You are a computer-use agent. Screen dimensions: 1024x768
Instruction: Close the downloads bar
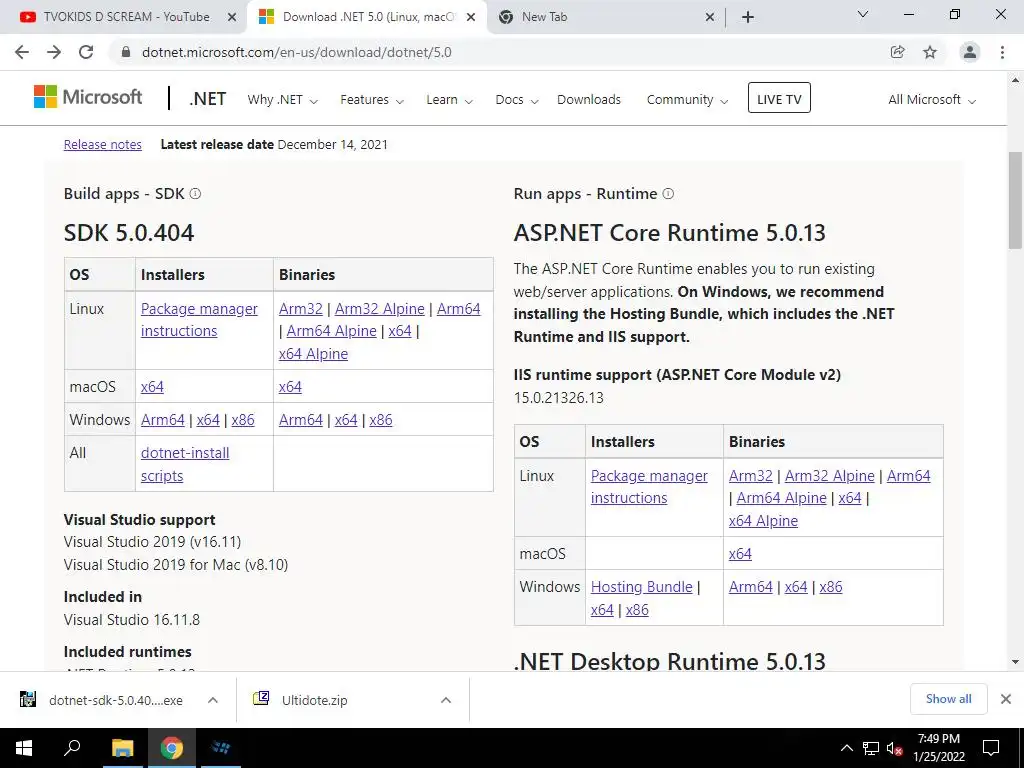(x=1006, y=699)
